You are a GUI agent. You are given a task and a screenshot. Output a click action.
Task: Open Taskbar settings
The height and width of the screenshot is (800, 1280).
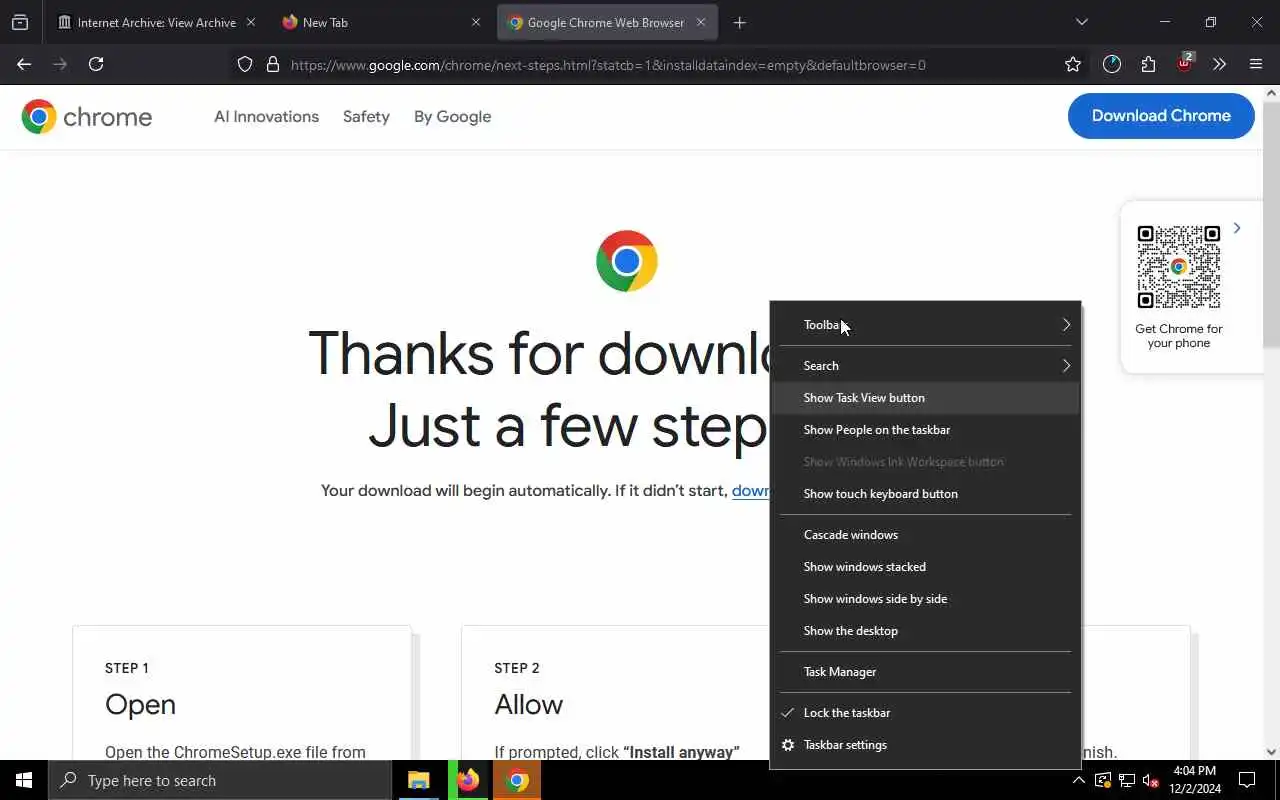tap(925, 745)
